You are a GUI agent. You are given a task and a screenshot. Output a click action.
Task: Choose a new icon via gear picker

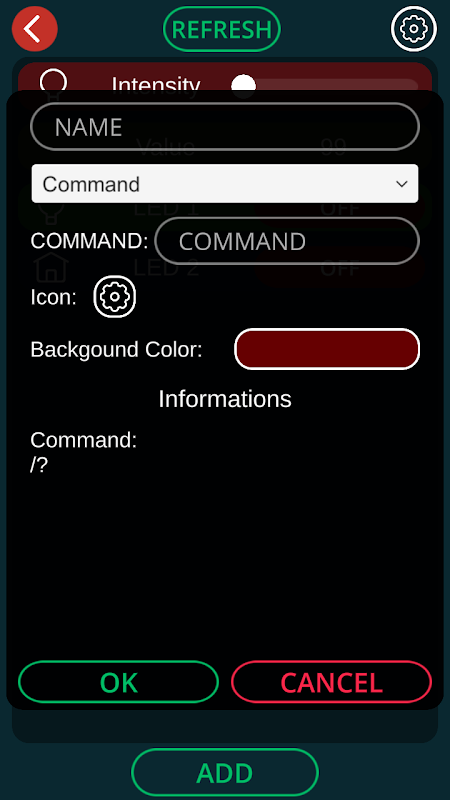(115, 296)
